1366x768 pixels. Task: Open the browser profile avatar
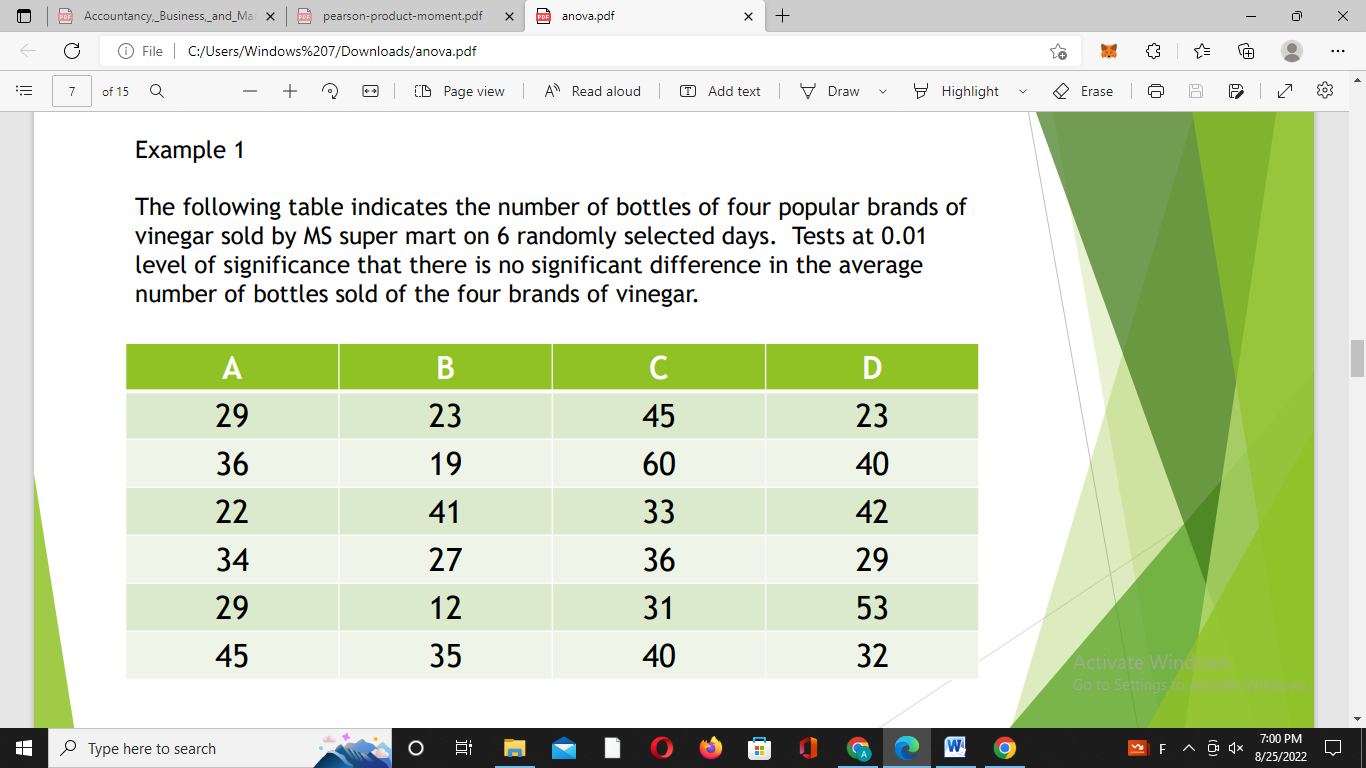point(1292,51)
